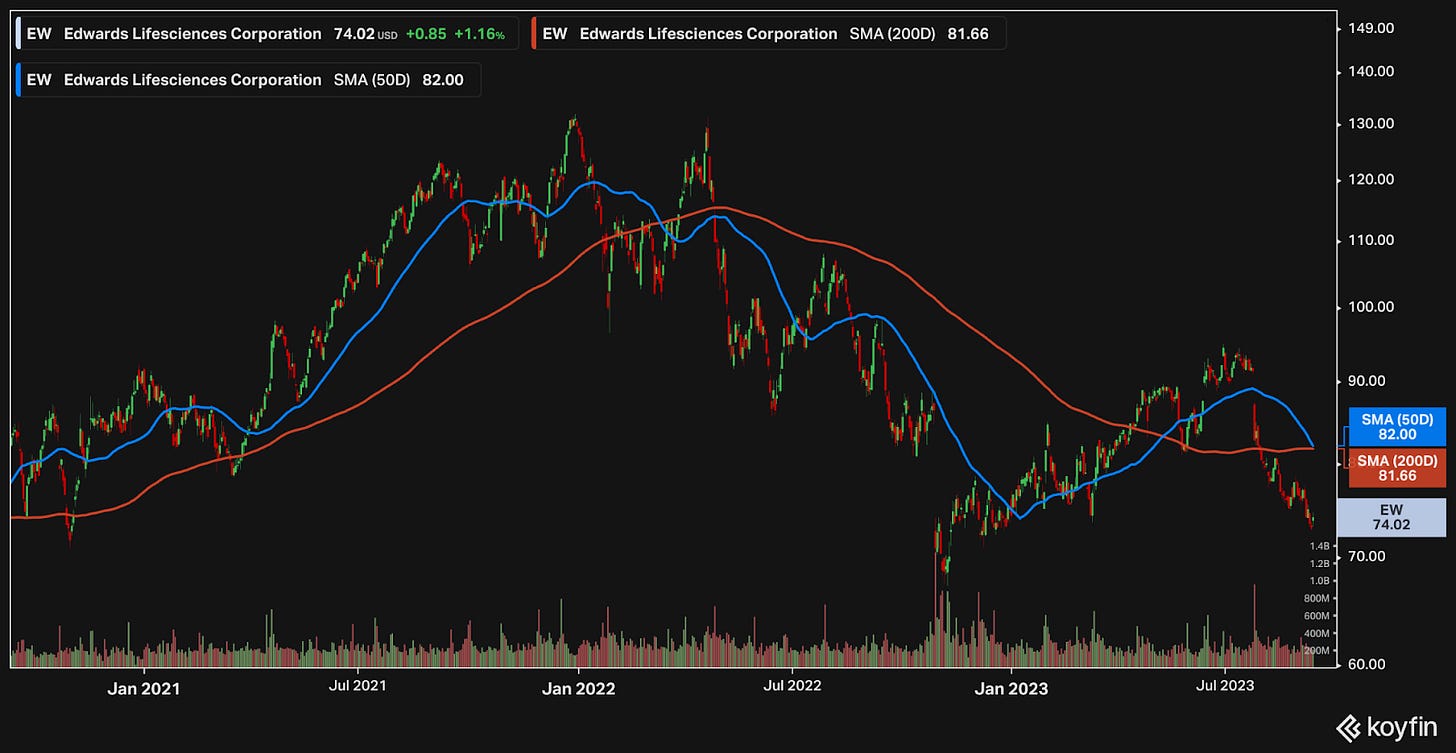Click the red SMA (200D) 81.66 axis tag
1456x753 pixels.
pyautogui.click(x=1397, y=468)
